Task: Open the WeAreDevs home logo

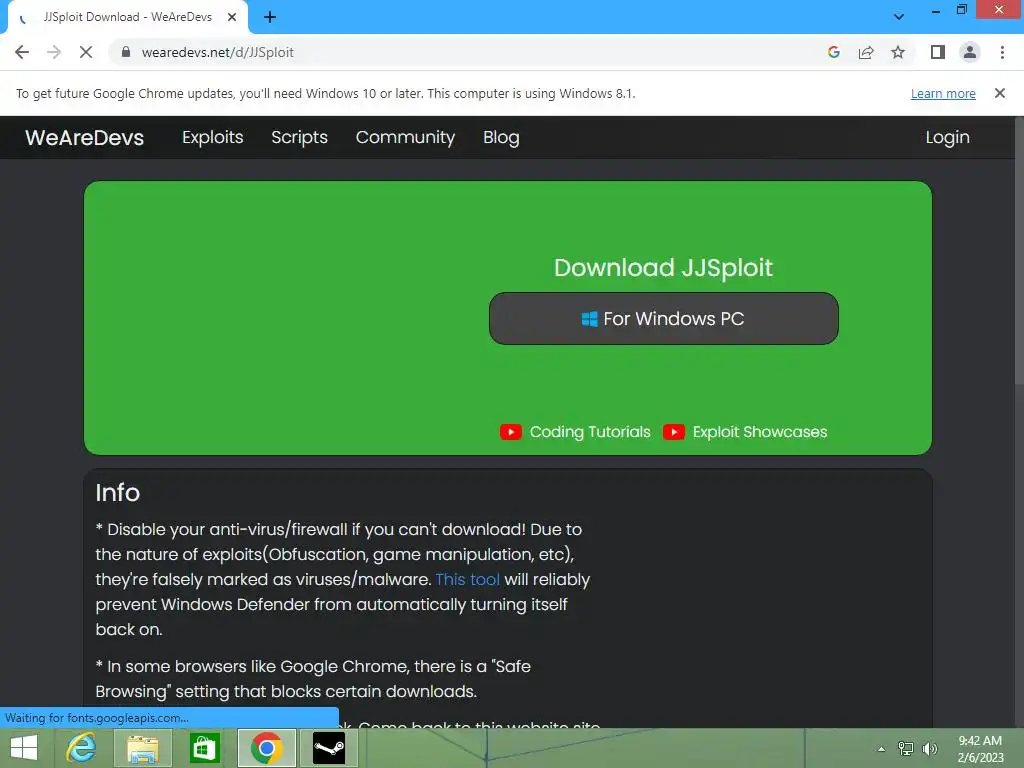Action: (84, 137)
